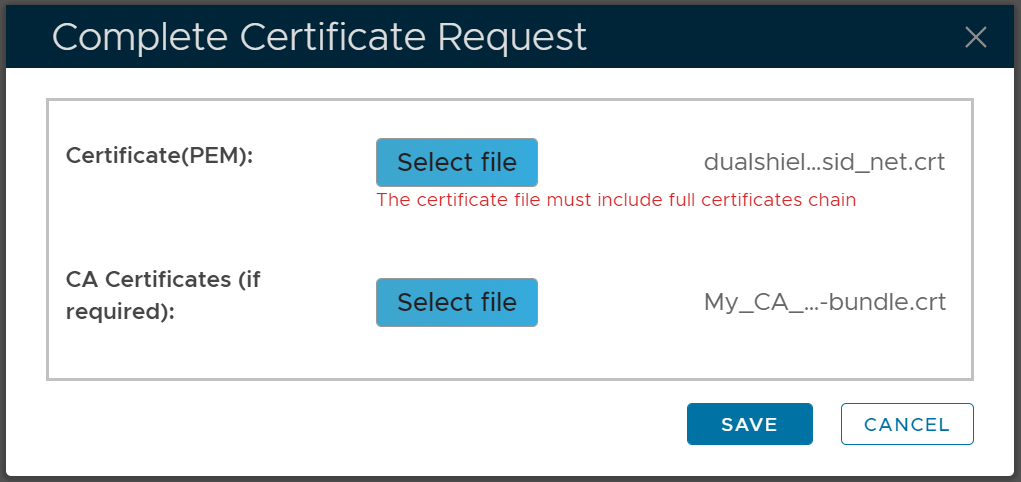Select the uploaded PEM certificate filename text
The image size is (1021, 482).
click(824, 162)
